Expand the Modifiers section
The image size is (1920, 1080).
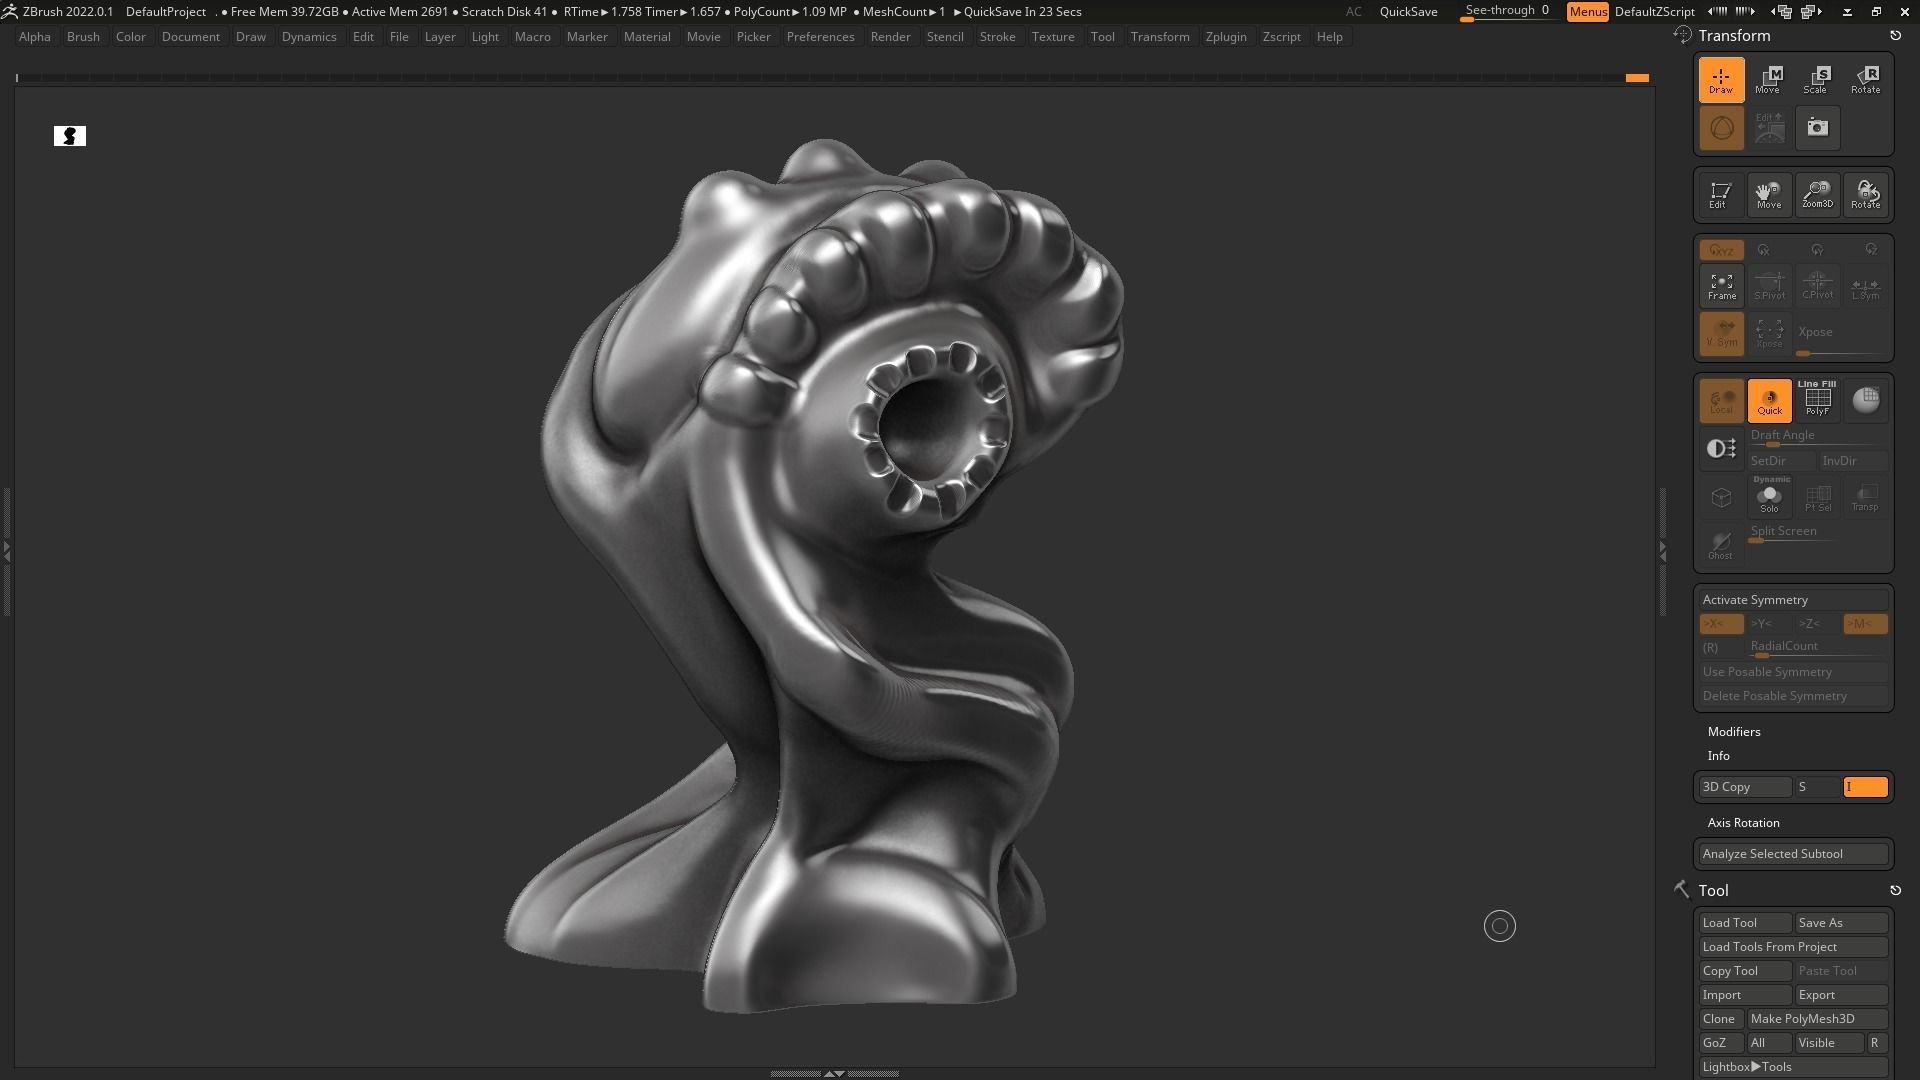click(x=1734, y=732)
